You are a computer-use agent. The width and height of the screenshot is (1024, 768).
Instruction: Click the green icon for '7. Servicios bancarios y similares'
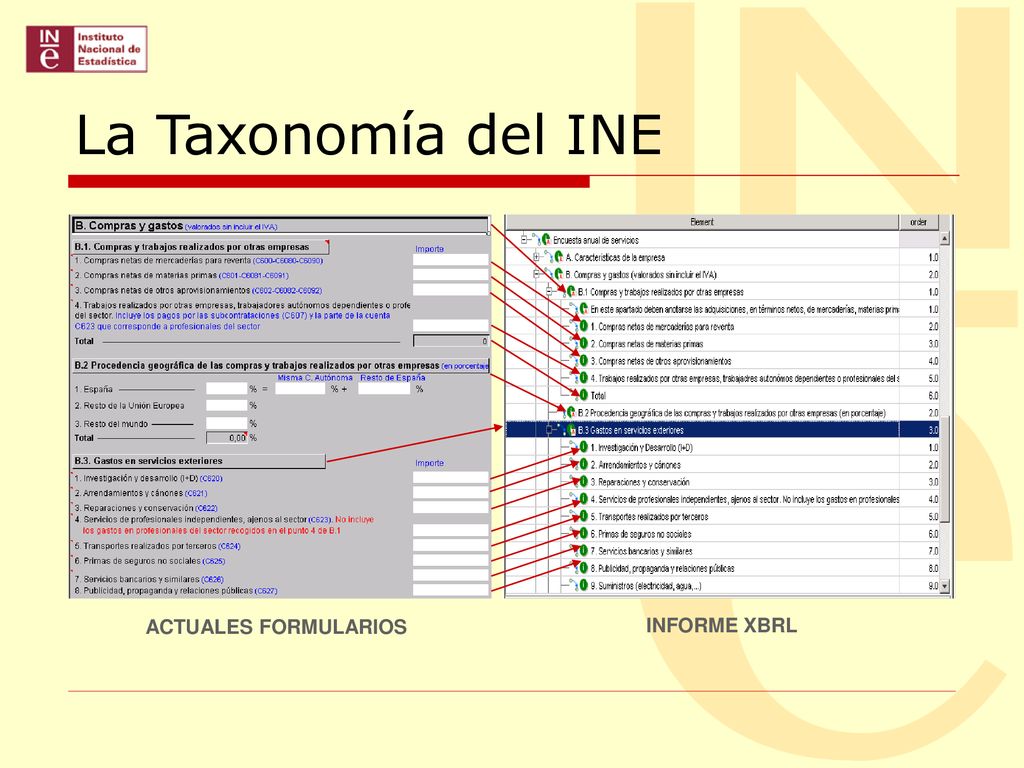tap(583, 551)
